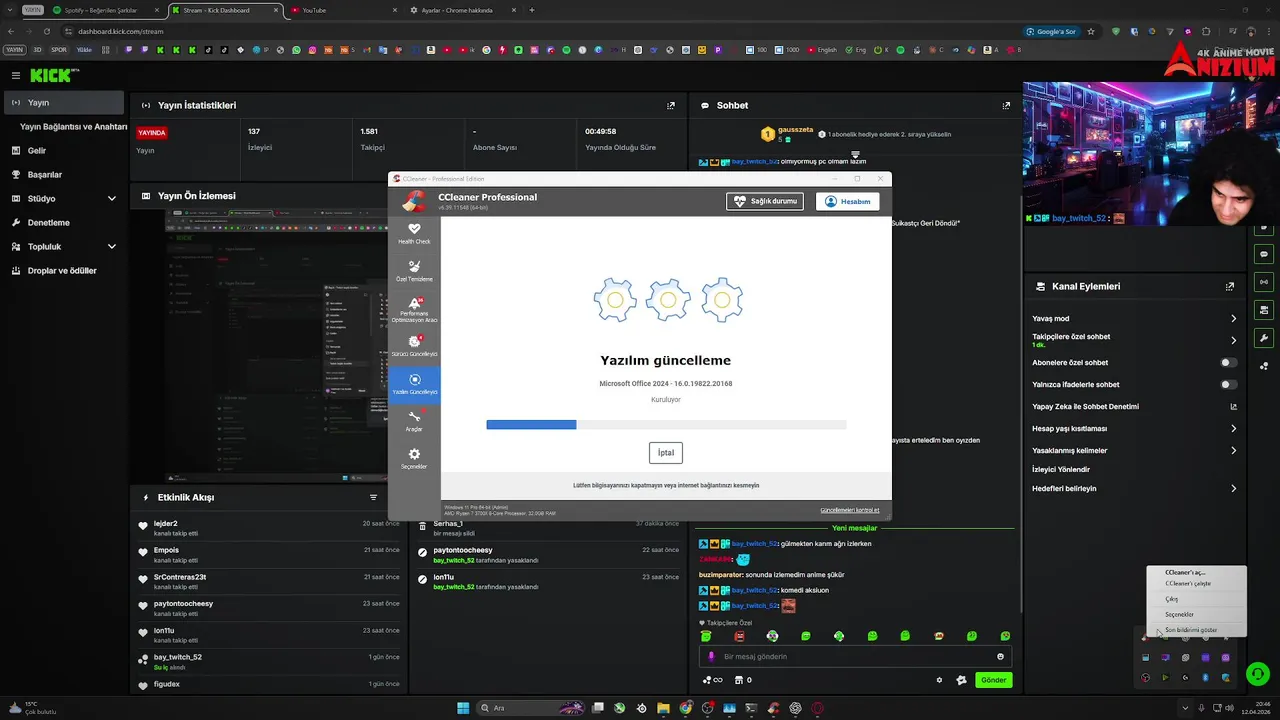This screenshot has height=720, width=1280.
Task: Open Hesabım in CCleaner
Action: click(x=848, y=201)
